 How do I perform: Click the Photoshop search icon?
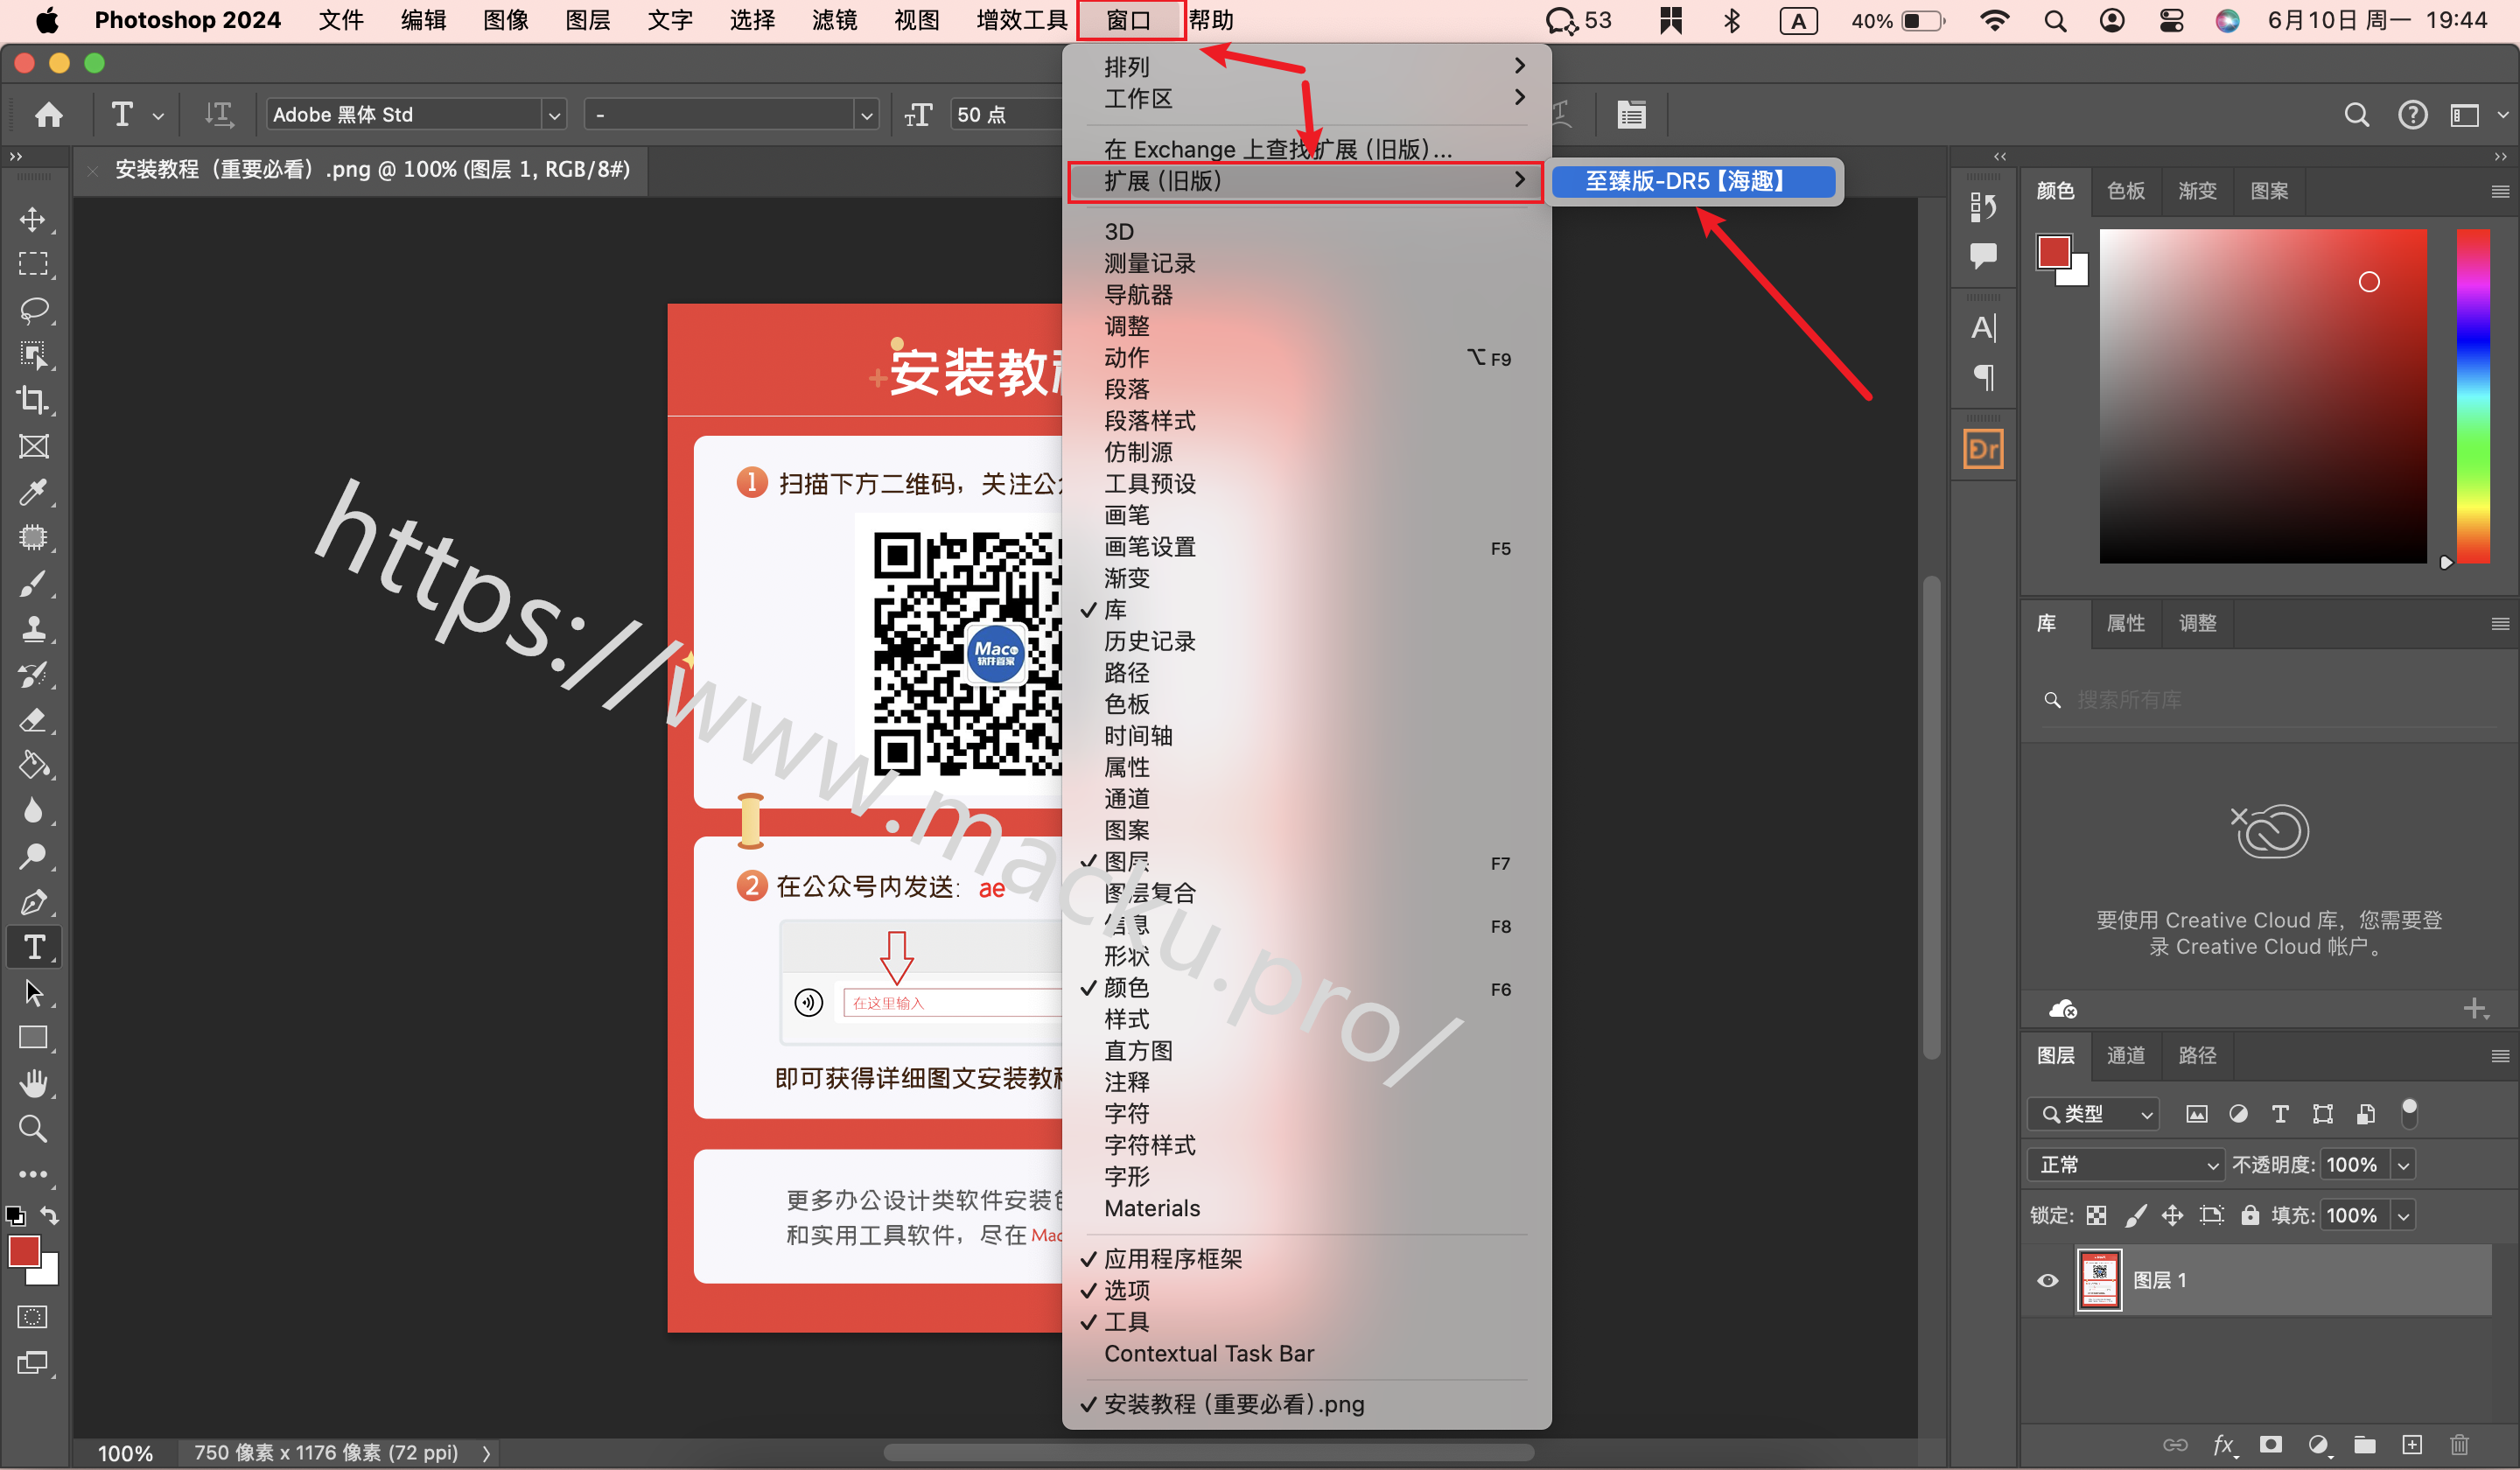[x=2357, y=116]
